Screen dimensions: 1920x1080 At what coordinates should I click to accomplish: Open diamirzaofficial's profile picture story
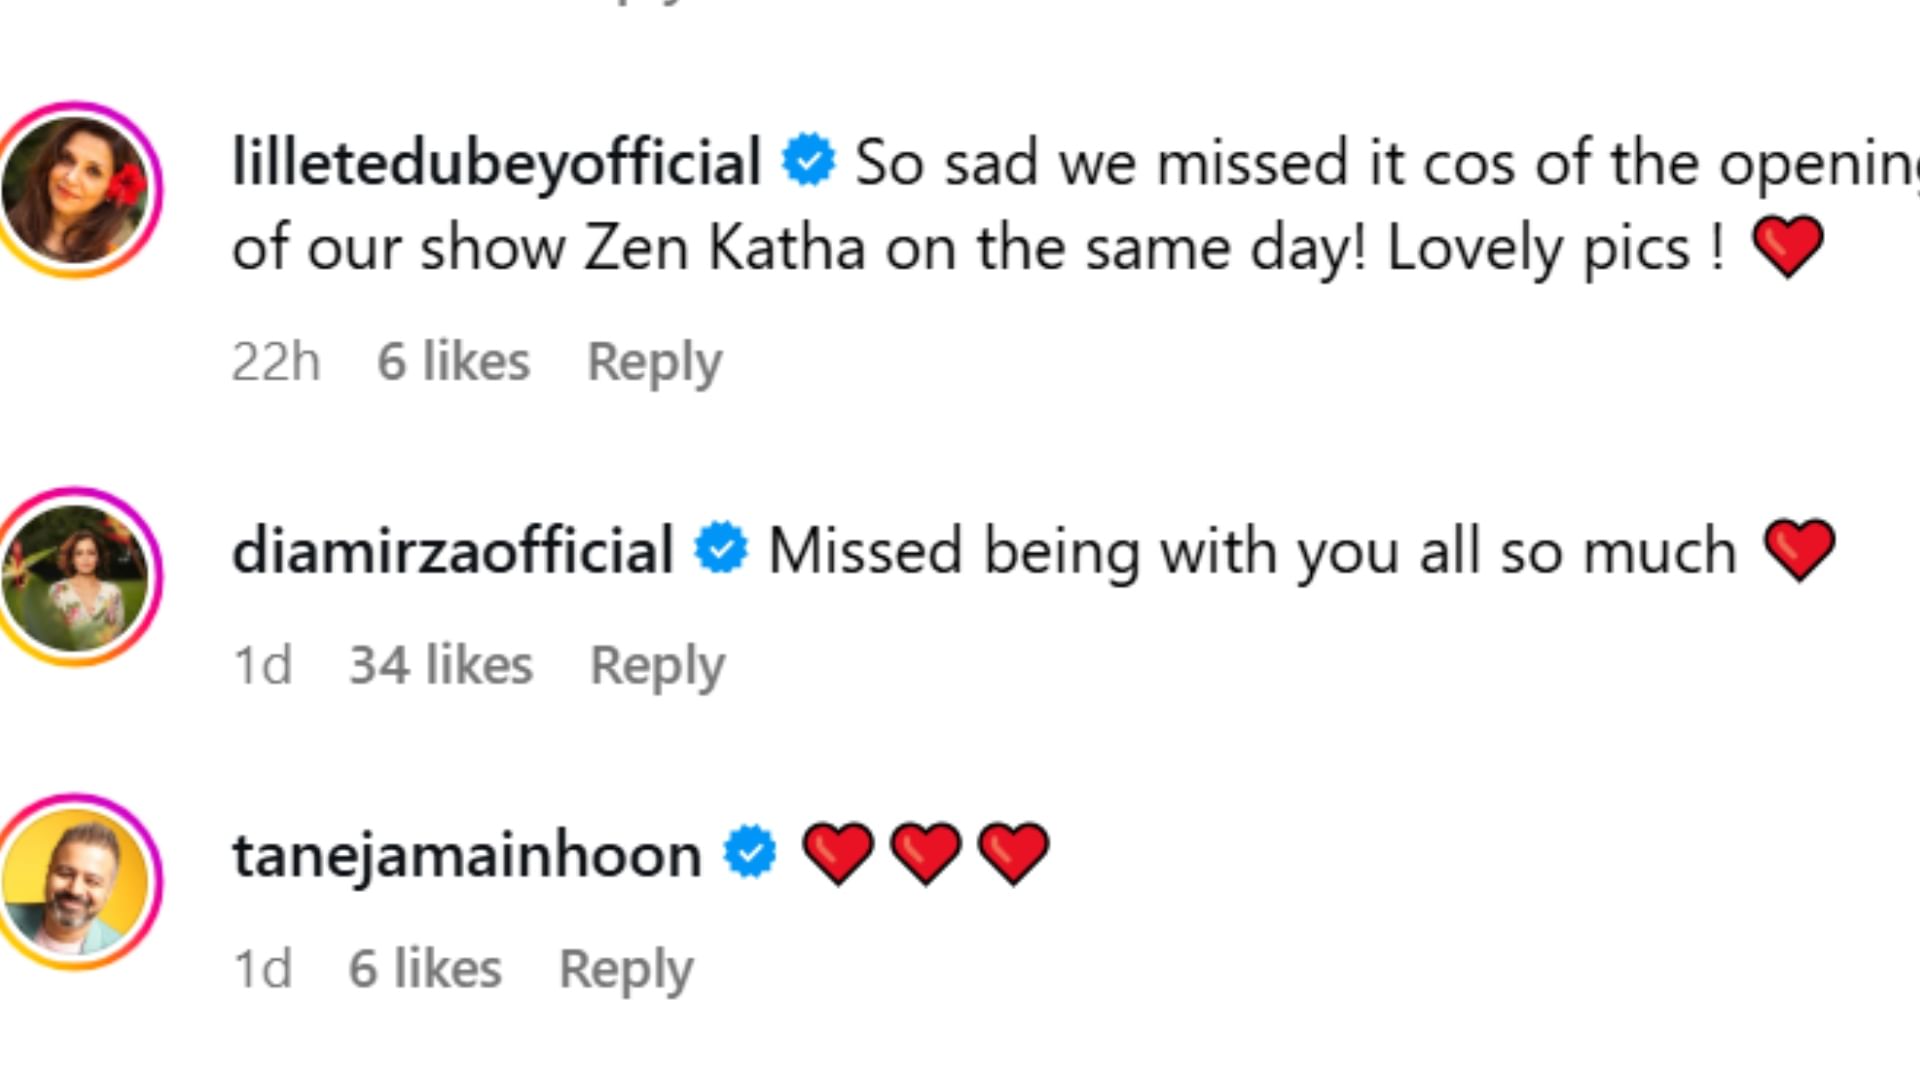[76, 577]
